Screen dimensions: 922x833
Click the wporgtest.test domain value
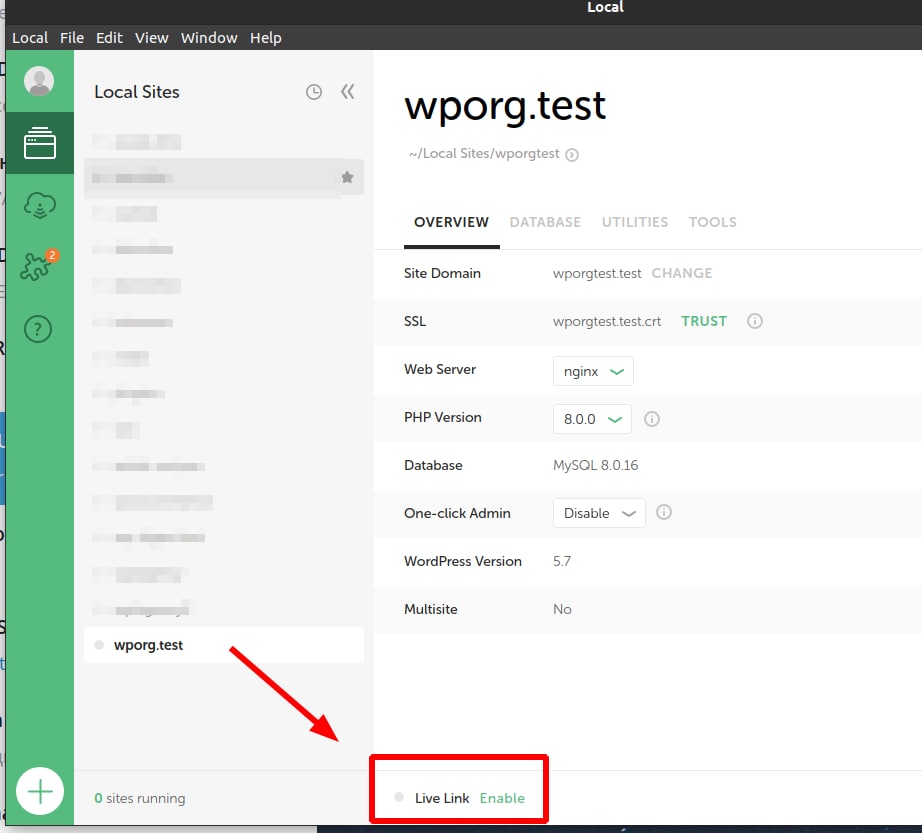[597, 273]
